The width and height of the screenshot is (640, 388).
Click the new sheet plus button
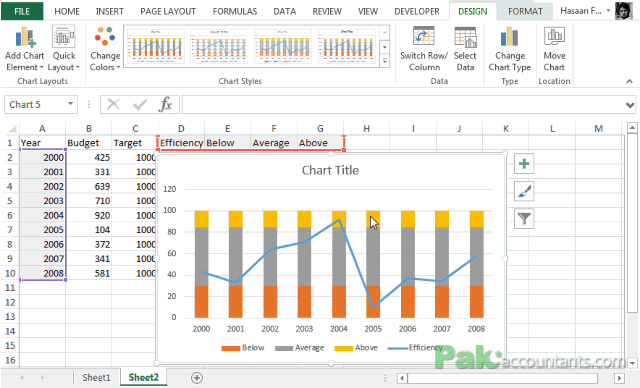[197, 378]
